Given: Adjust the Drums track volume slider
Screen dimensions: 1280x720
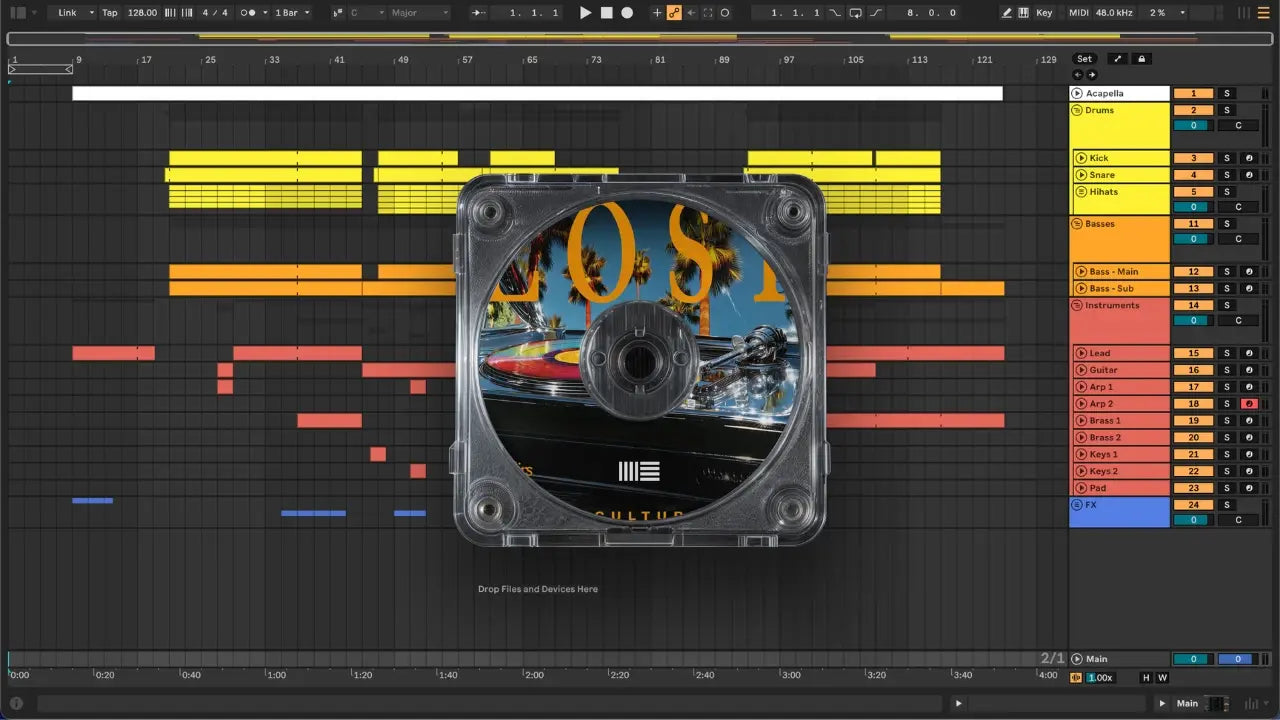Looking at the screenshot, I should [x=1193, y=126].
